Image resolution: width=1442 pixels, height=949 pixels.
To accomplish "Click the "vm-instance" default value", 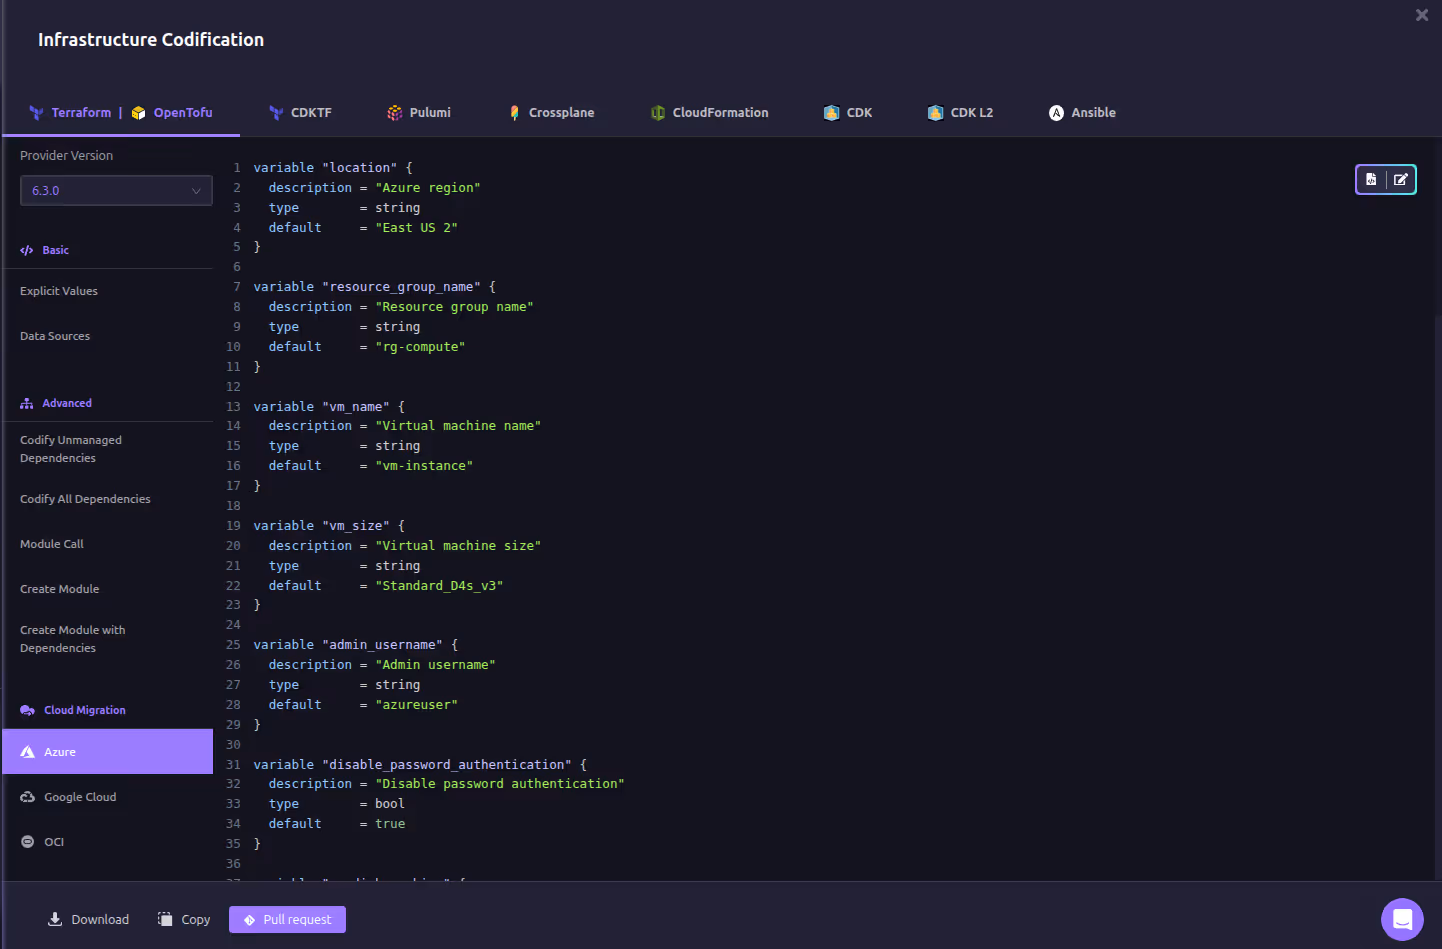I will pos(424,466).
